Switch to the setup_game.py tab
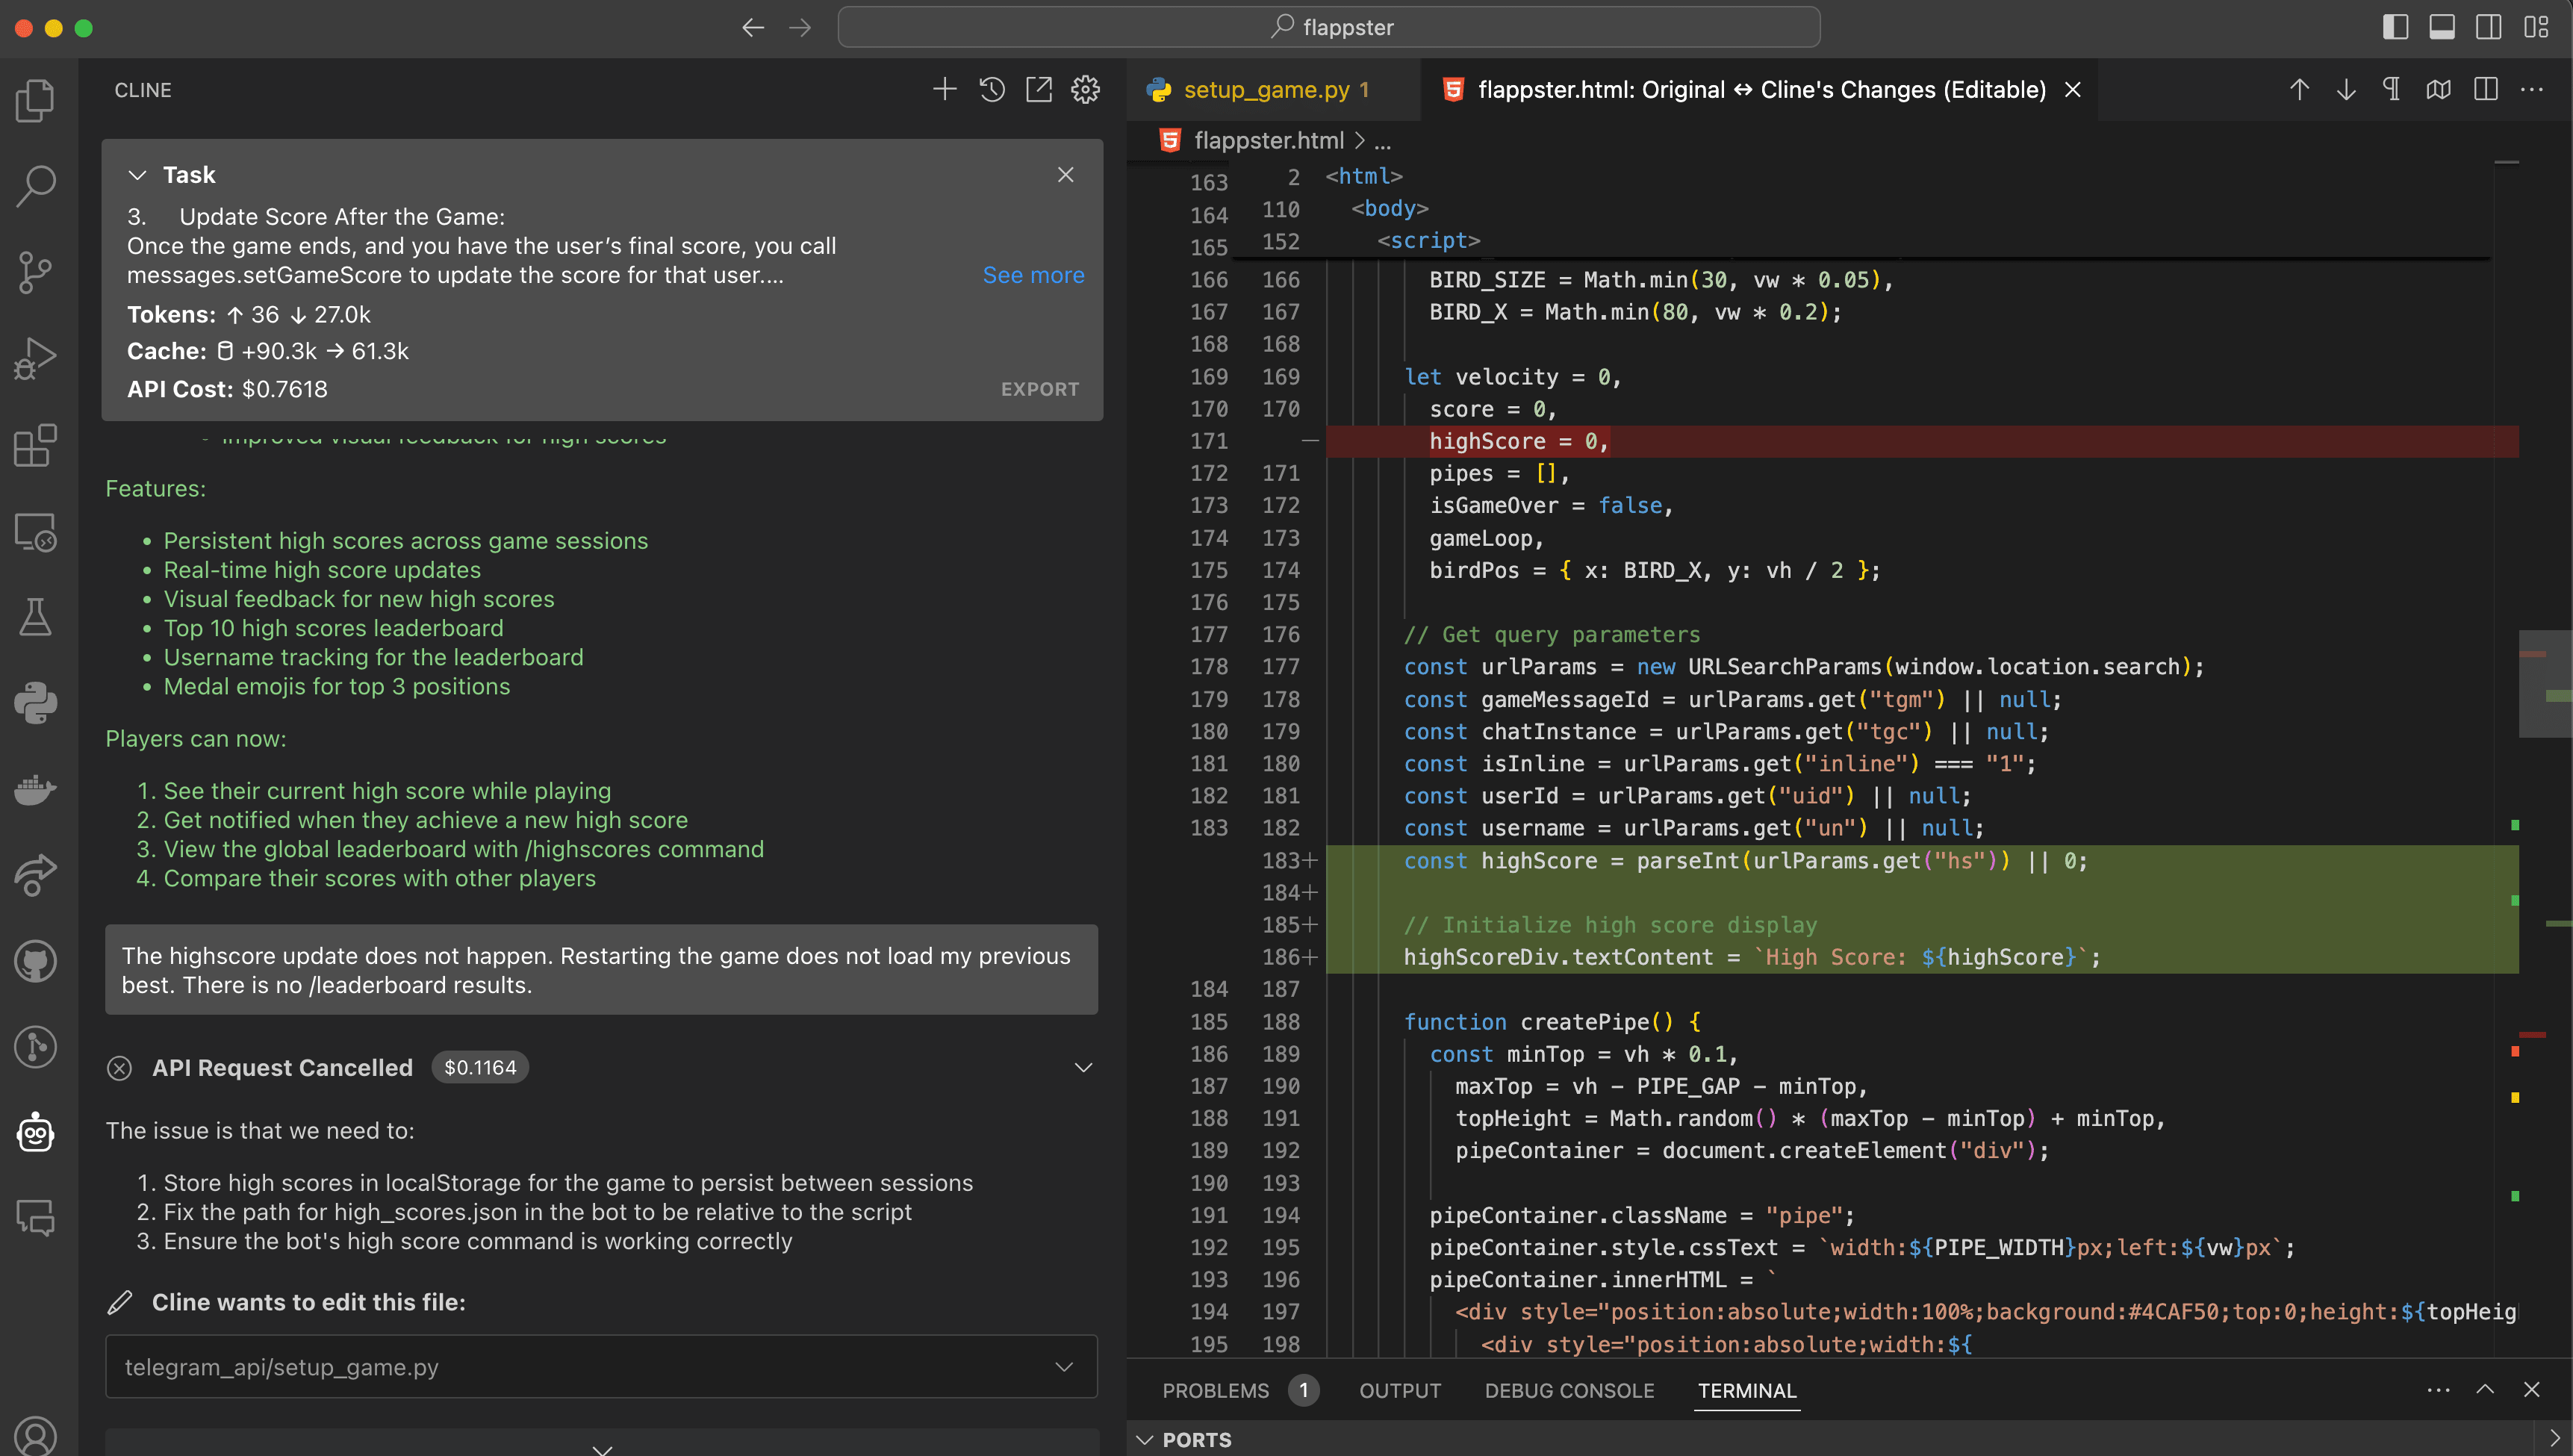 (1266, 90)
